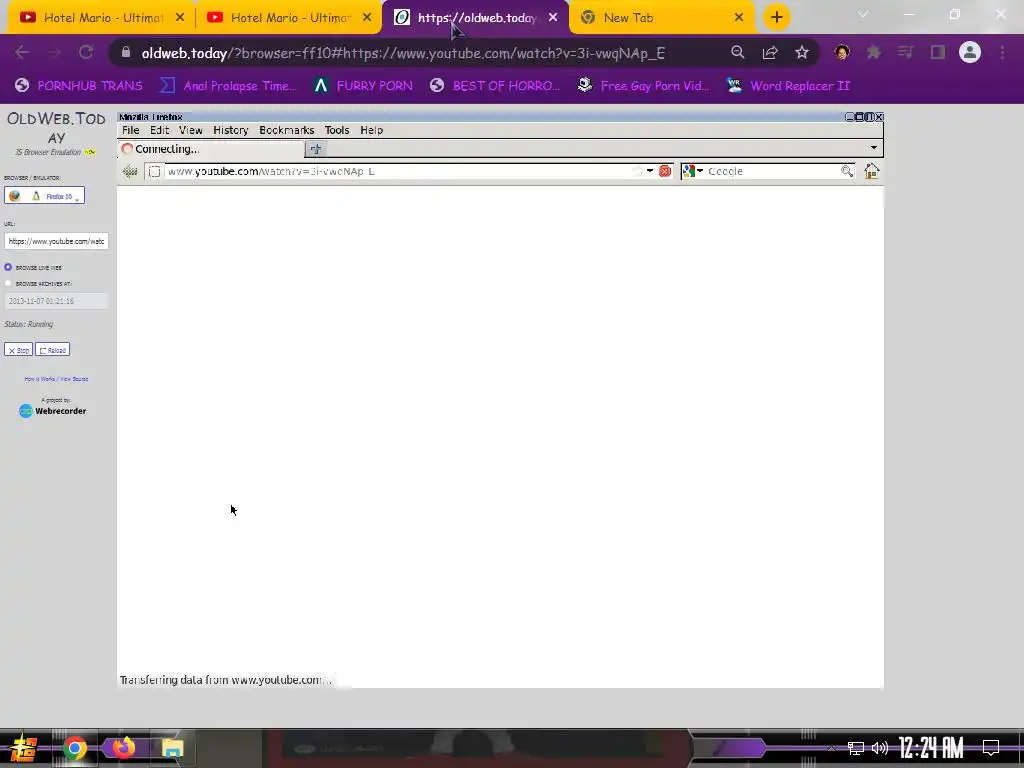The image size is (1024, 768).
Task: Click the emulated Firefox youtube.com address field
Action: pyautogui.click(x=398, y=171)
